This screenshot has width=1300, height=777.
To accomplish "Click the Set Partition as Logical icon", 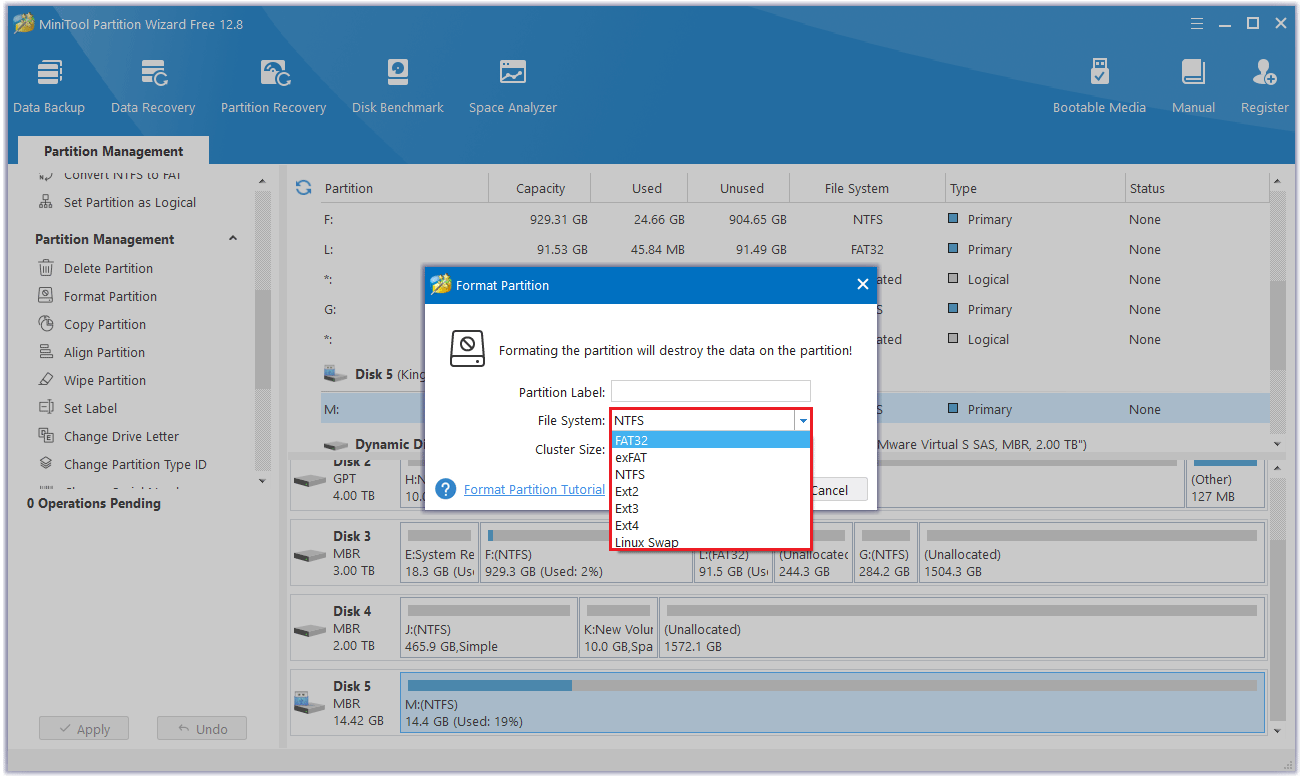I will point(46,202).
